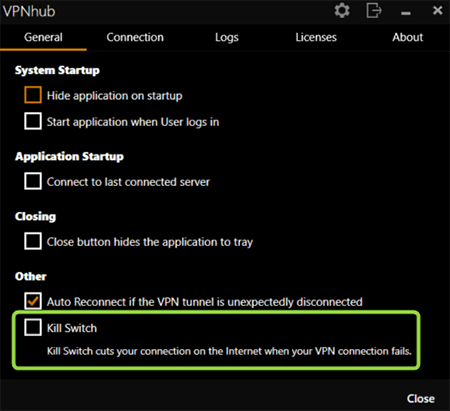The height and width of the screenshot is (411, 450).
Task: Minimize the VPNhub window
Action: pos(406,13)
